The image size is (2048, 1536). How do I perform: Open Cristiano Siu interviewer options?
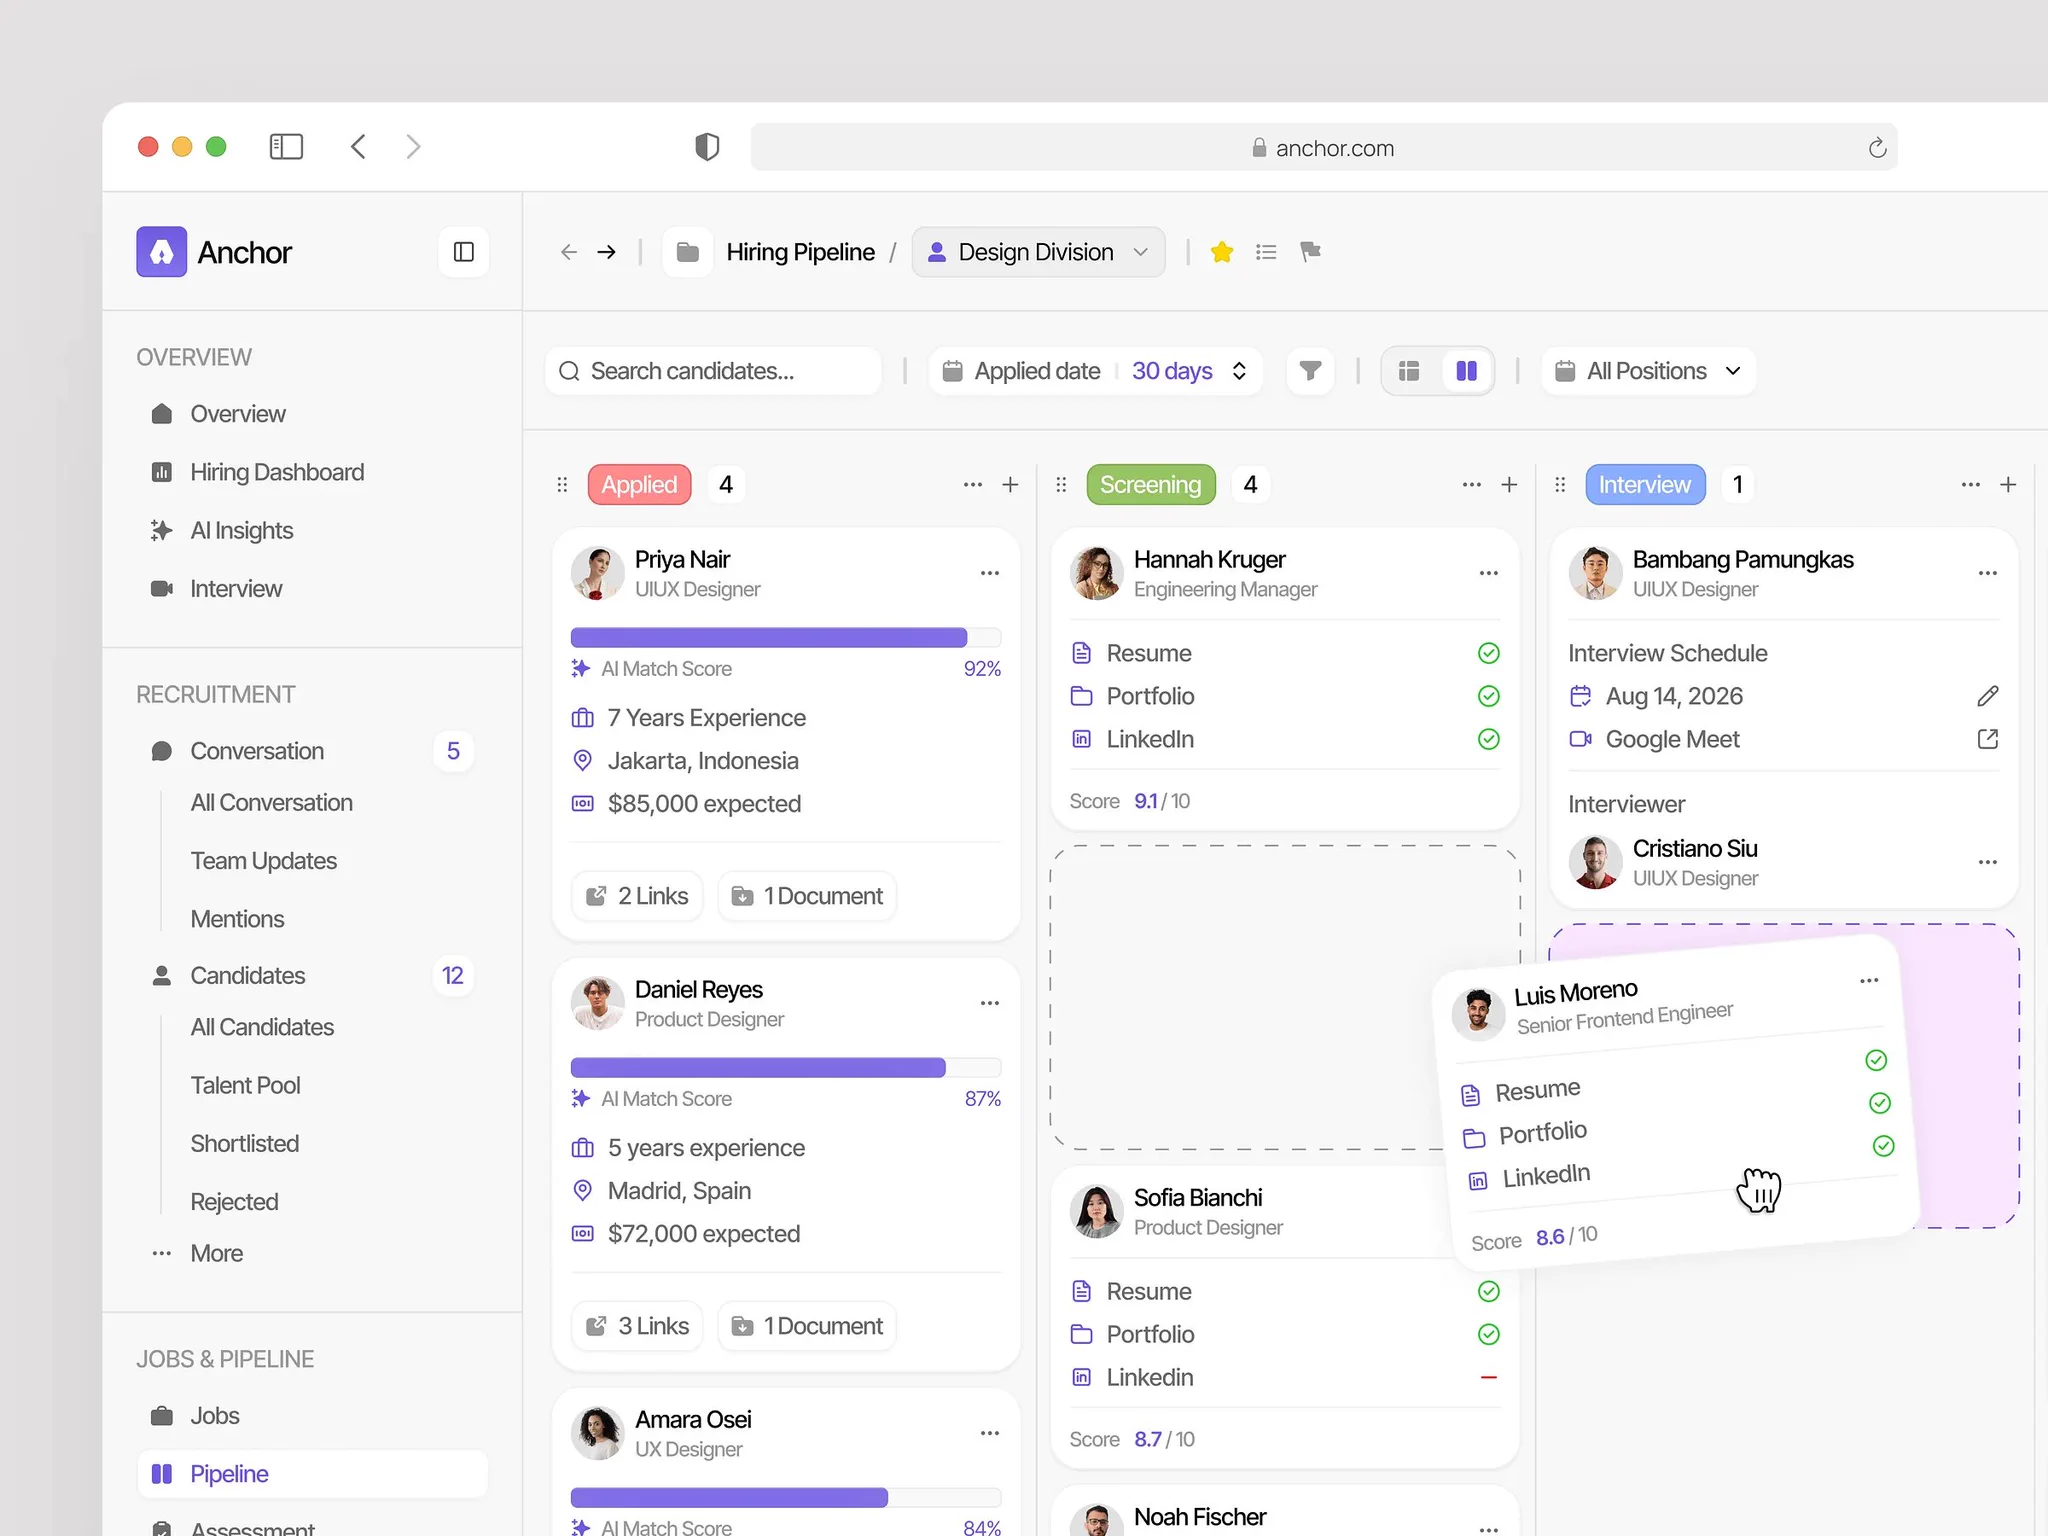click(1988, 862)
